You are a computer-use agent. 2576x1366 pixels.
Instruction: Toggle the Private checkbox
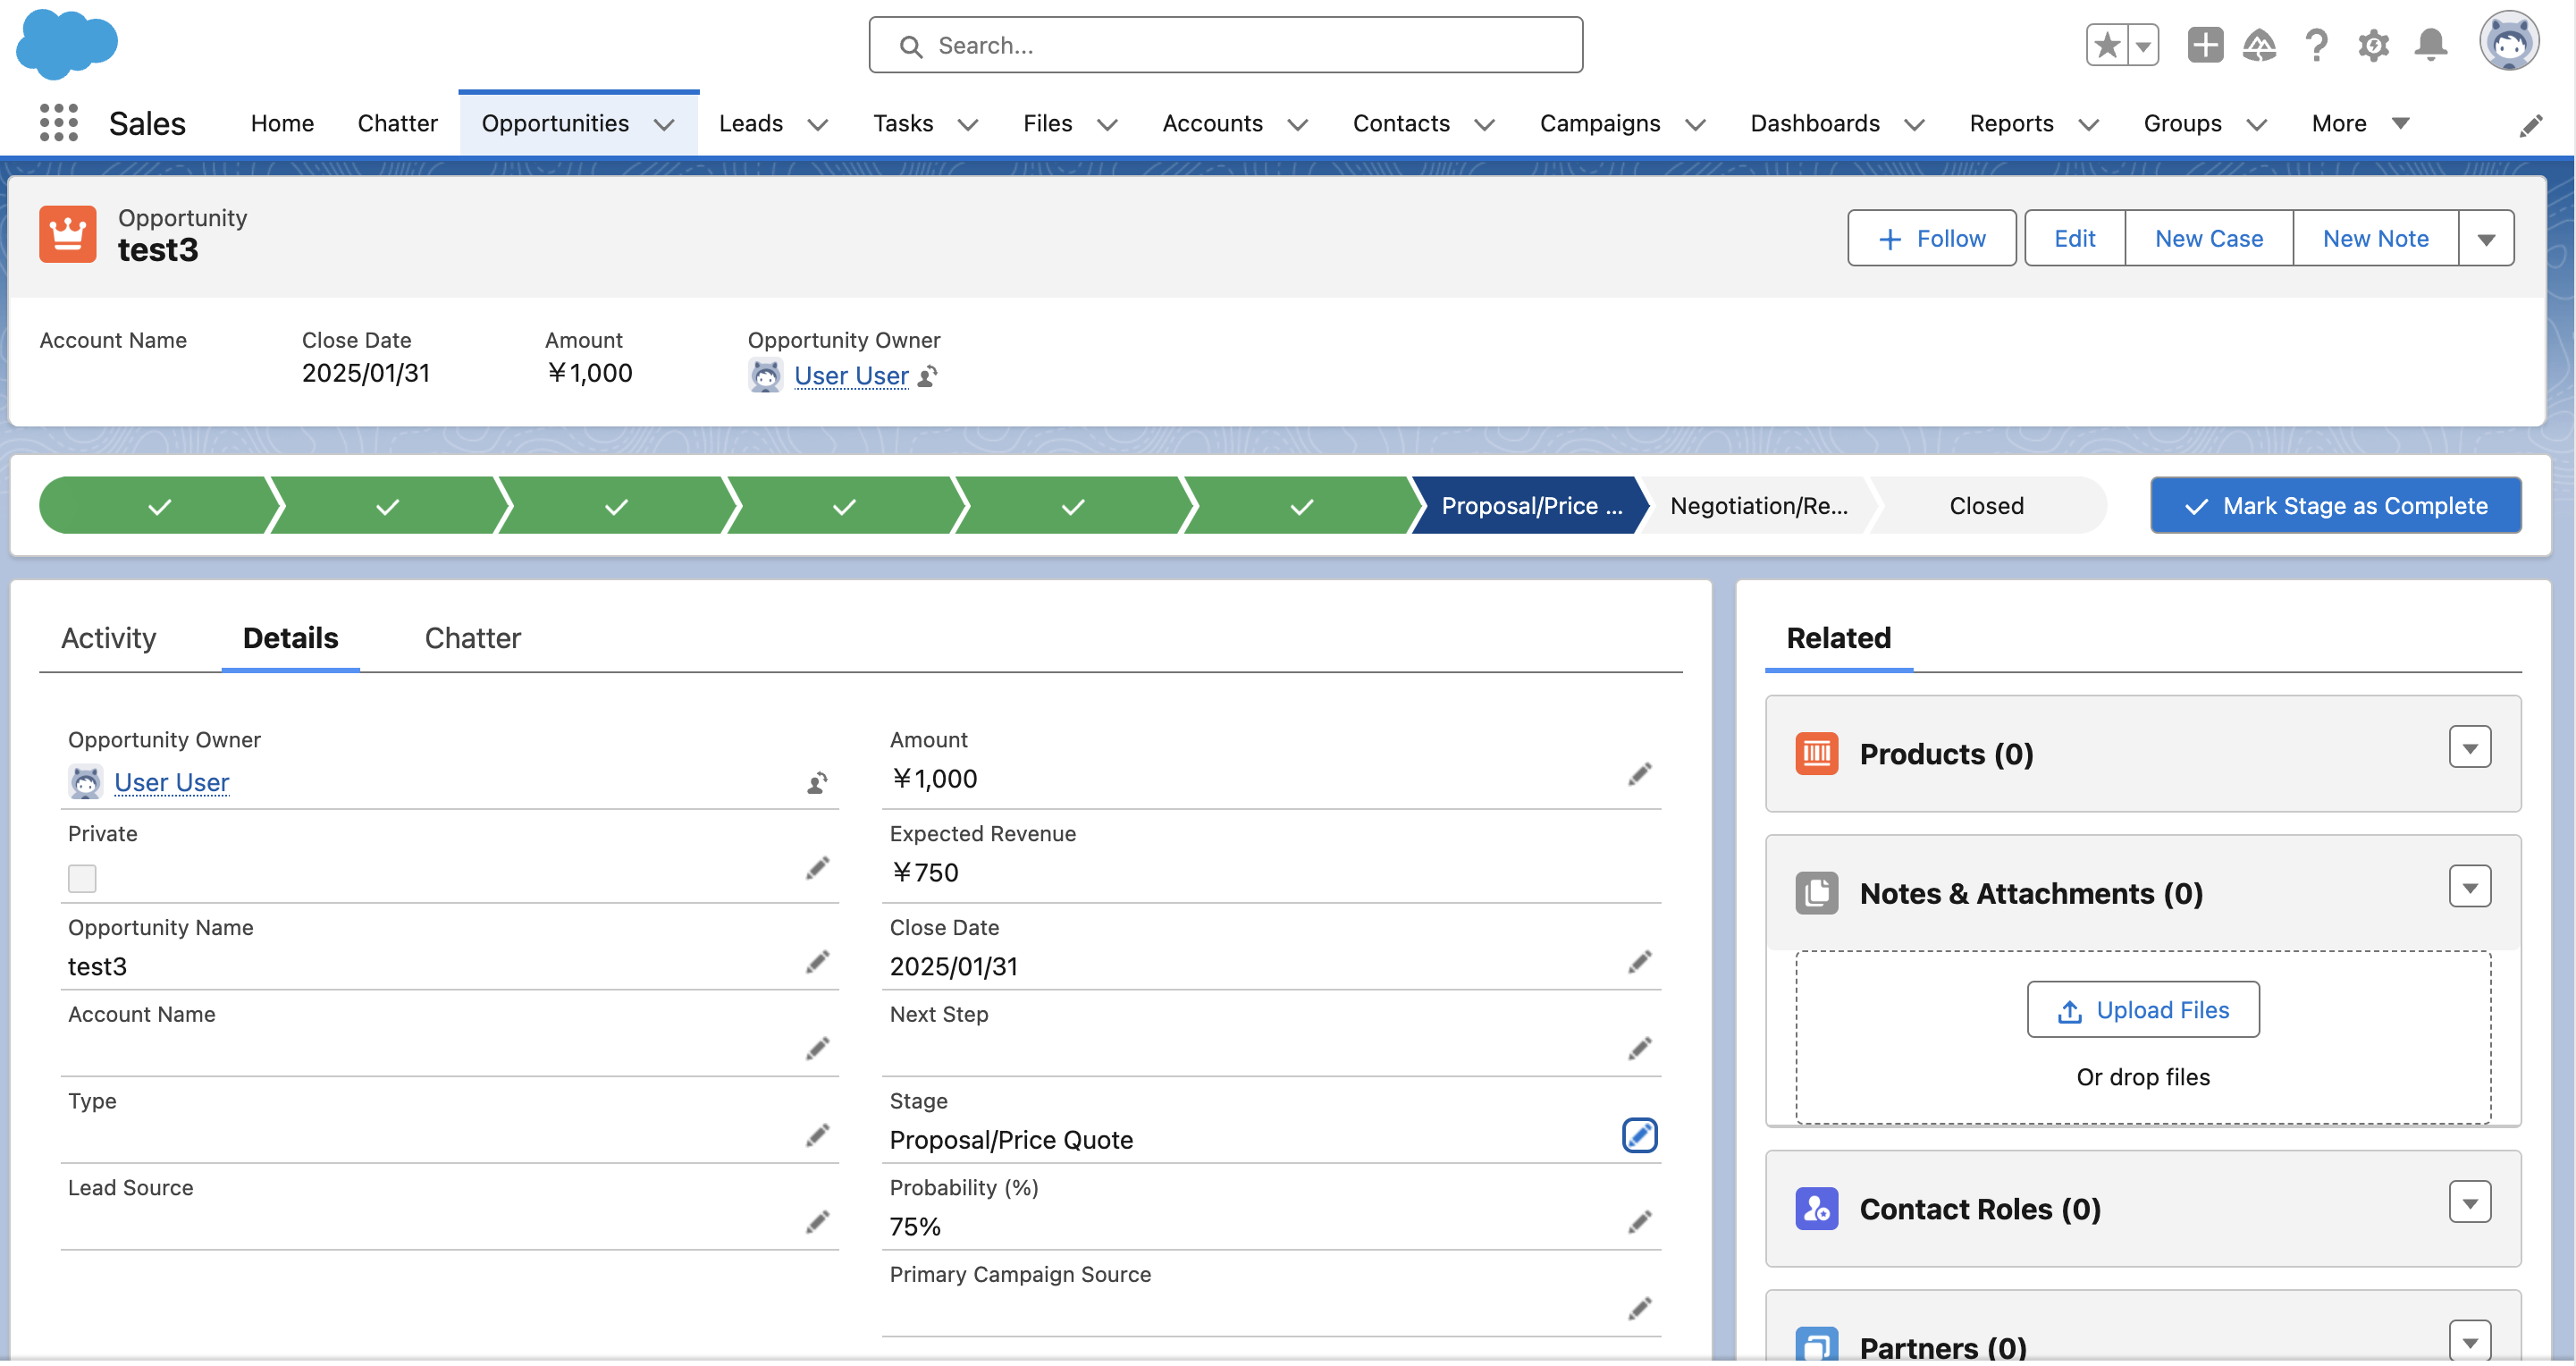pos(82,880)
